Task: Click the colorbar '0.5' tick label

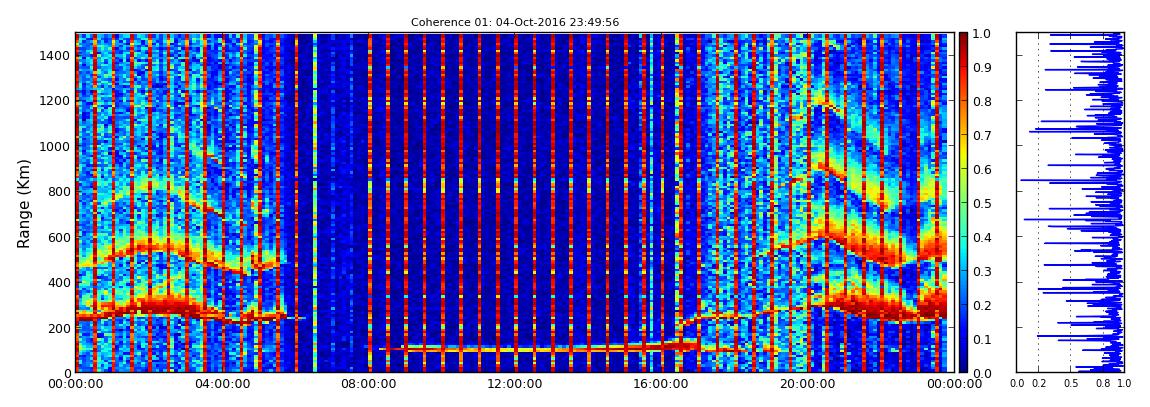Action: pos(981,203)
